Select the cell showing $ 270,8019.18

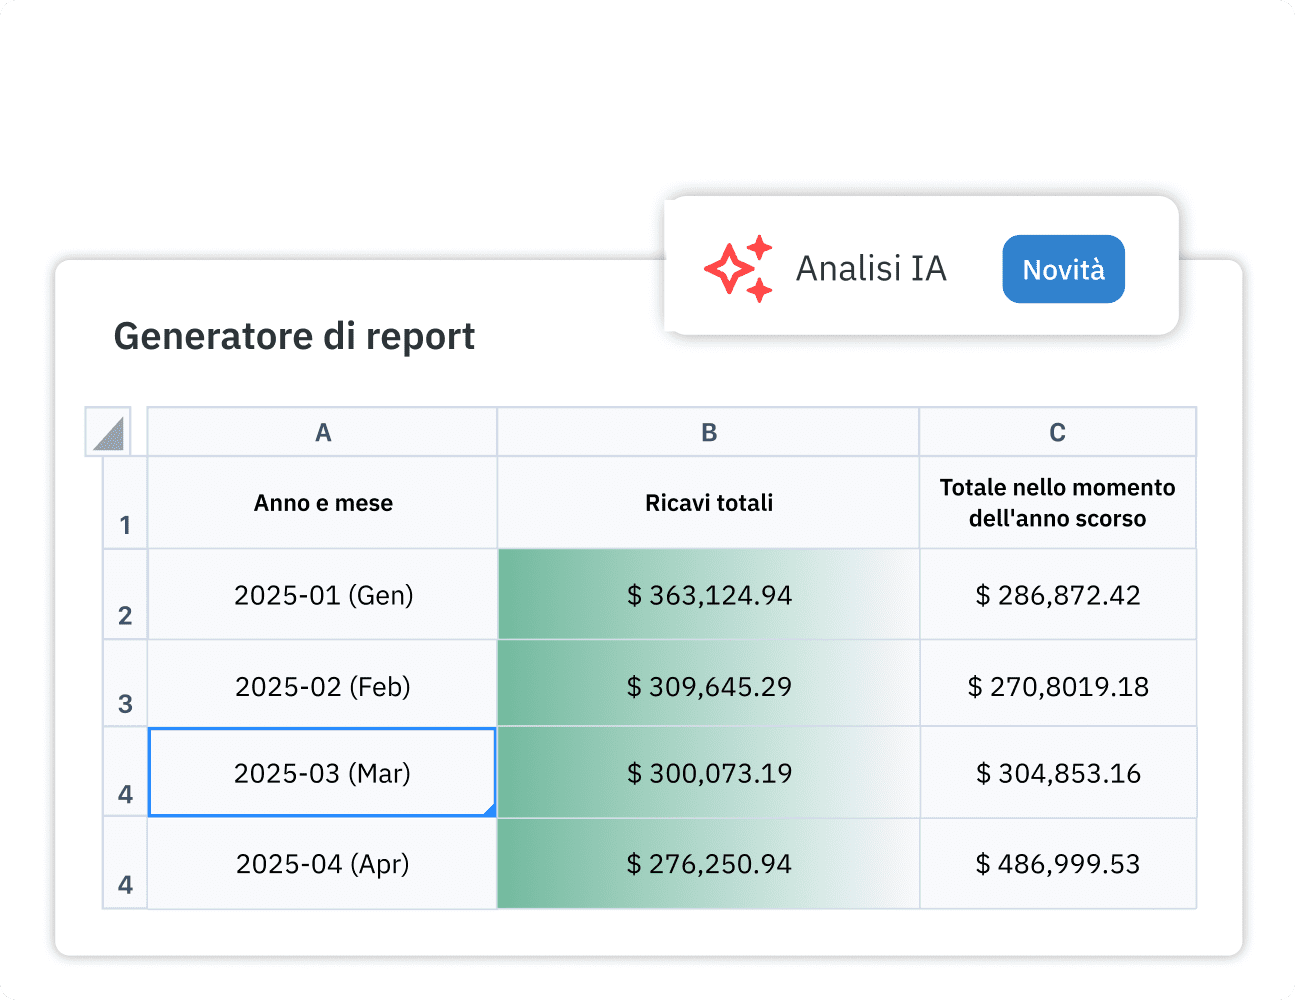tap(1057, 685)
